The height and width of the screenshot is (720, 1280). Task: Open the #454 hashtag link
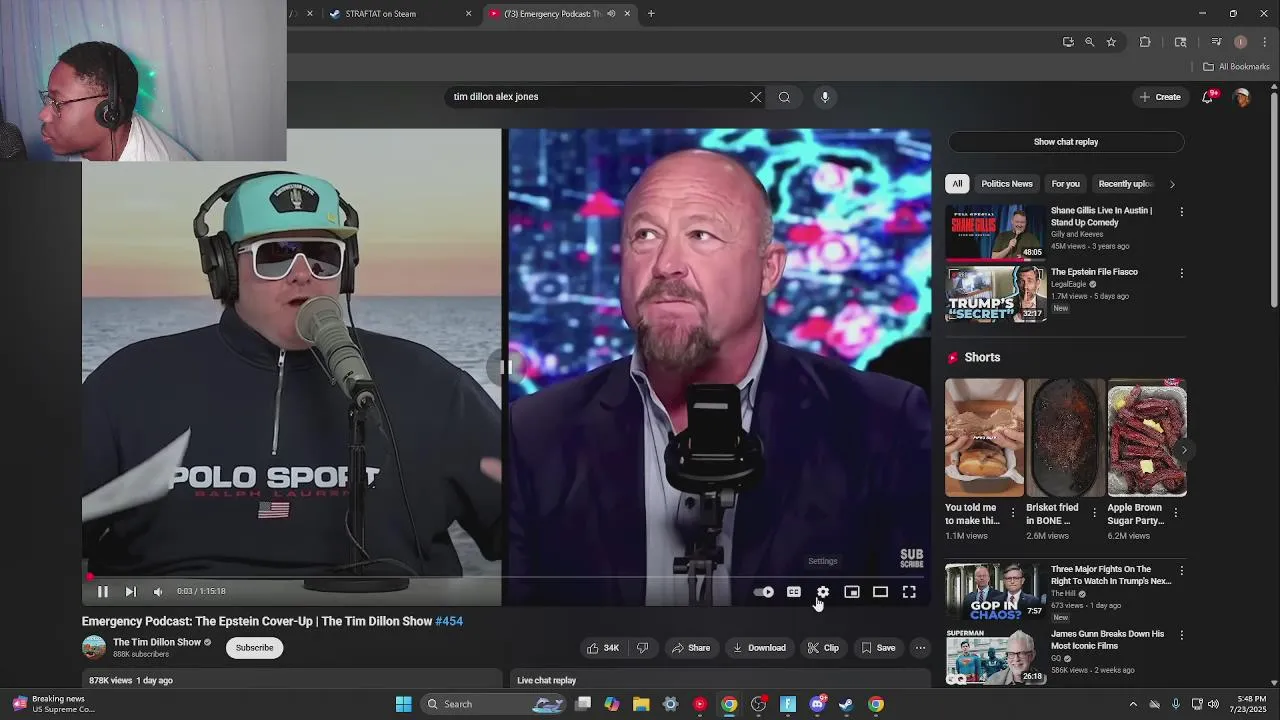(449, 621)
